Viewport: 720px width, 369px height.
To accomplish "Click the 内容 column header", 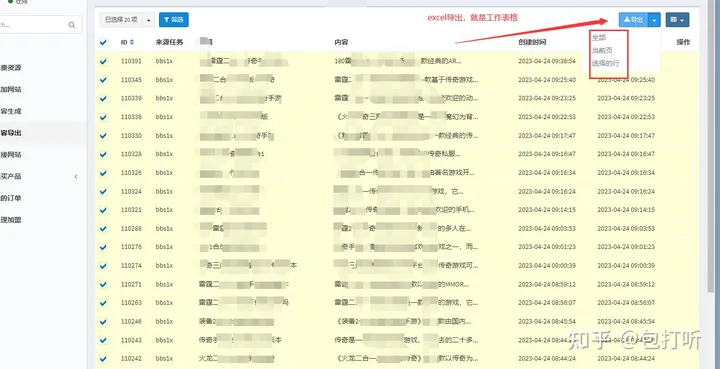I will pos(341,42).
